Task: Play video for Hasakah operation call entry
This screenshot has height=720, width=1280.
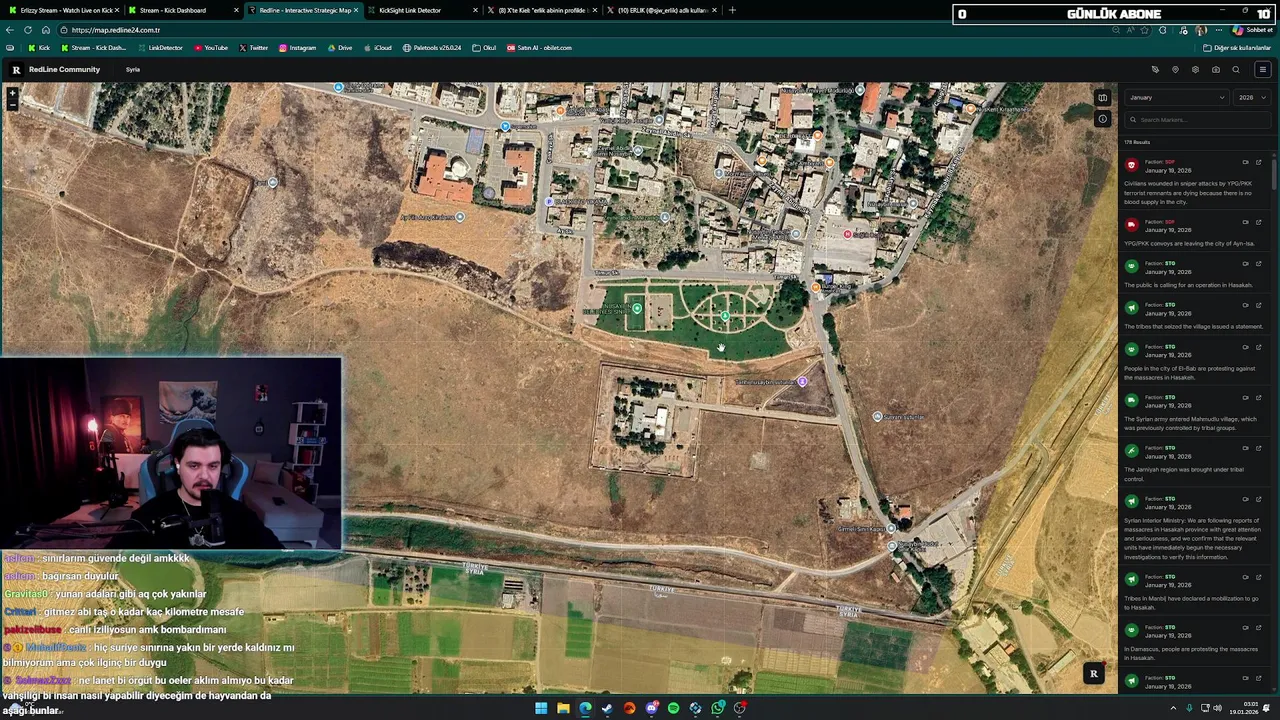Action: point(1246,264)
